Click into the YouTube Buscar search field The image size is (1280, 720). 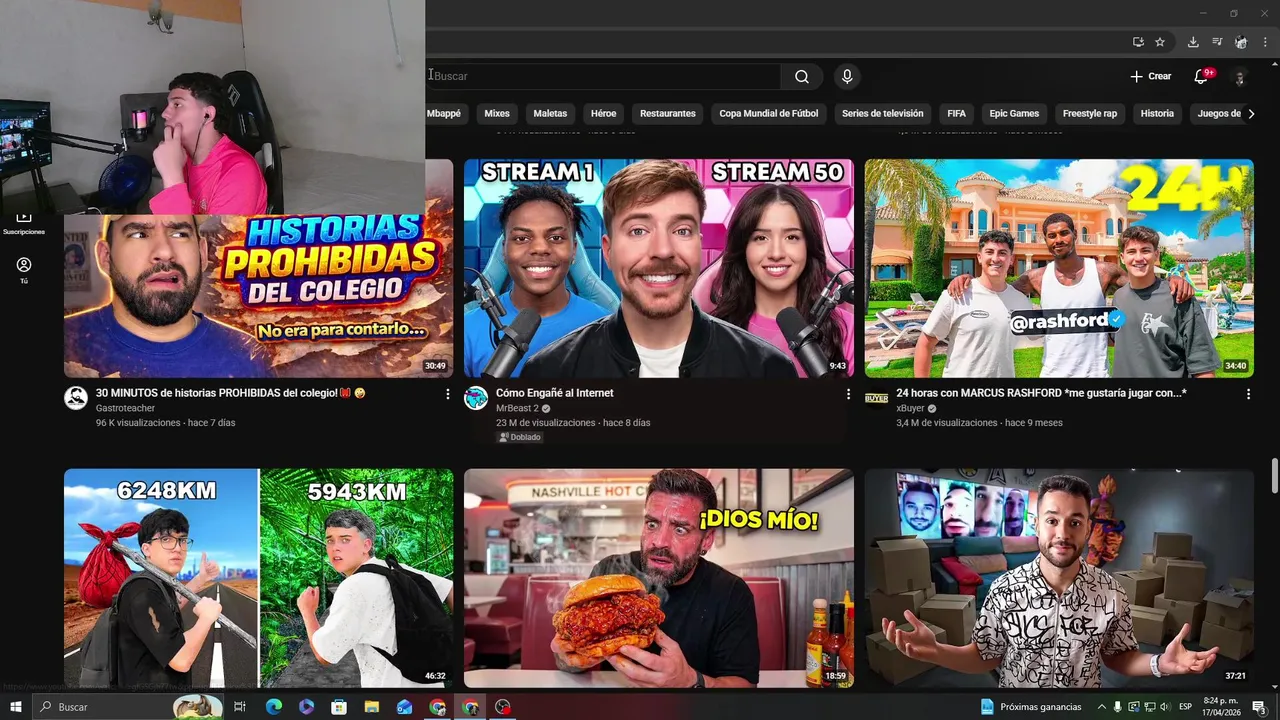(x=603, y=76)
